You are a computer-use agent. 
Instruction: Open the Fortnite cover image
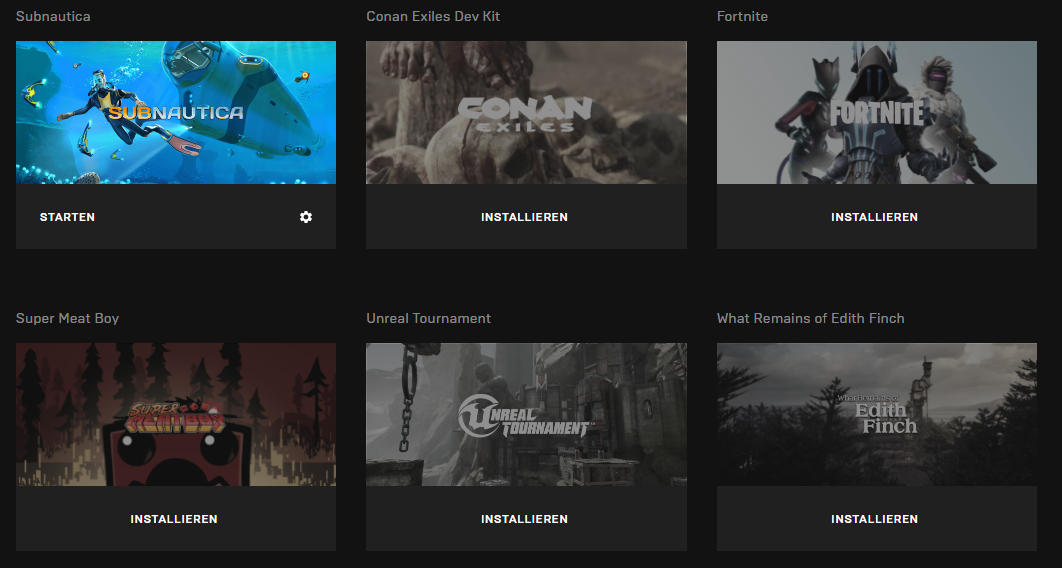click(876, 112)
